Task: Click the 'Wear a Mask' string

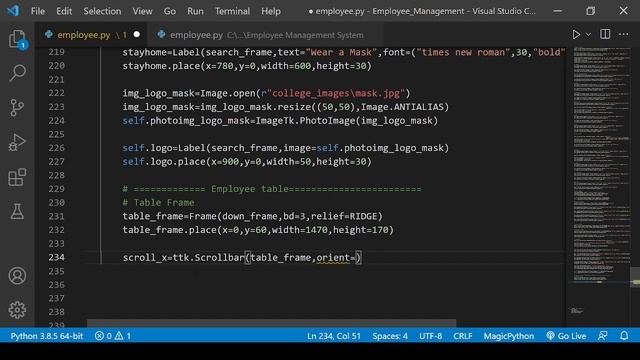Action: tap(341, 52)
